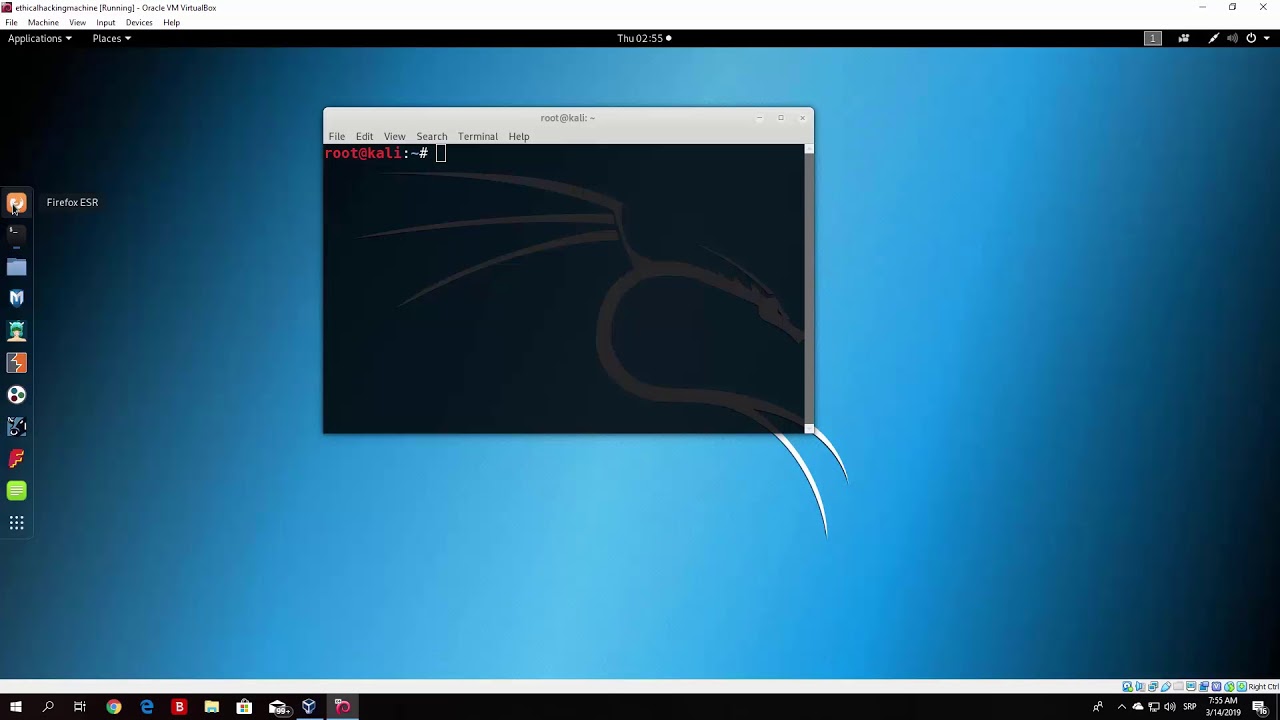Click the terminal vertical scrollbar
The image size is (1280, 720).
(x=809, y=288)
